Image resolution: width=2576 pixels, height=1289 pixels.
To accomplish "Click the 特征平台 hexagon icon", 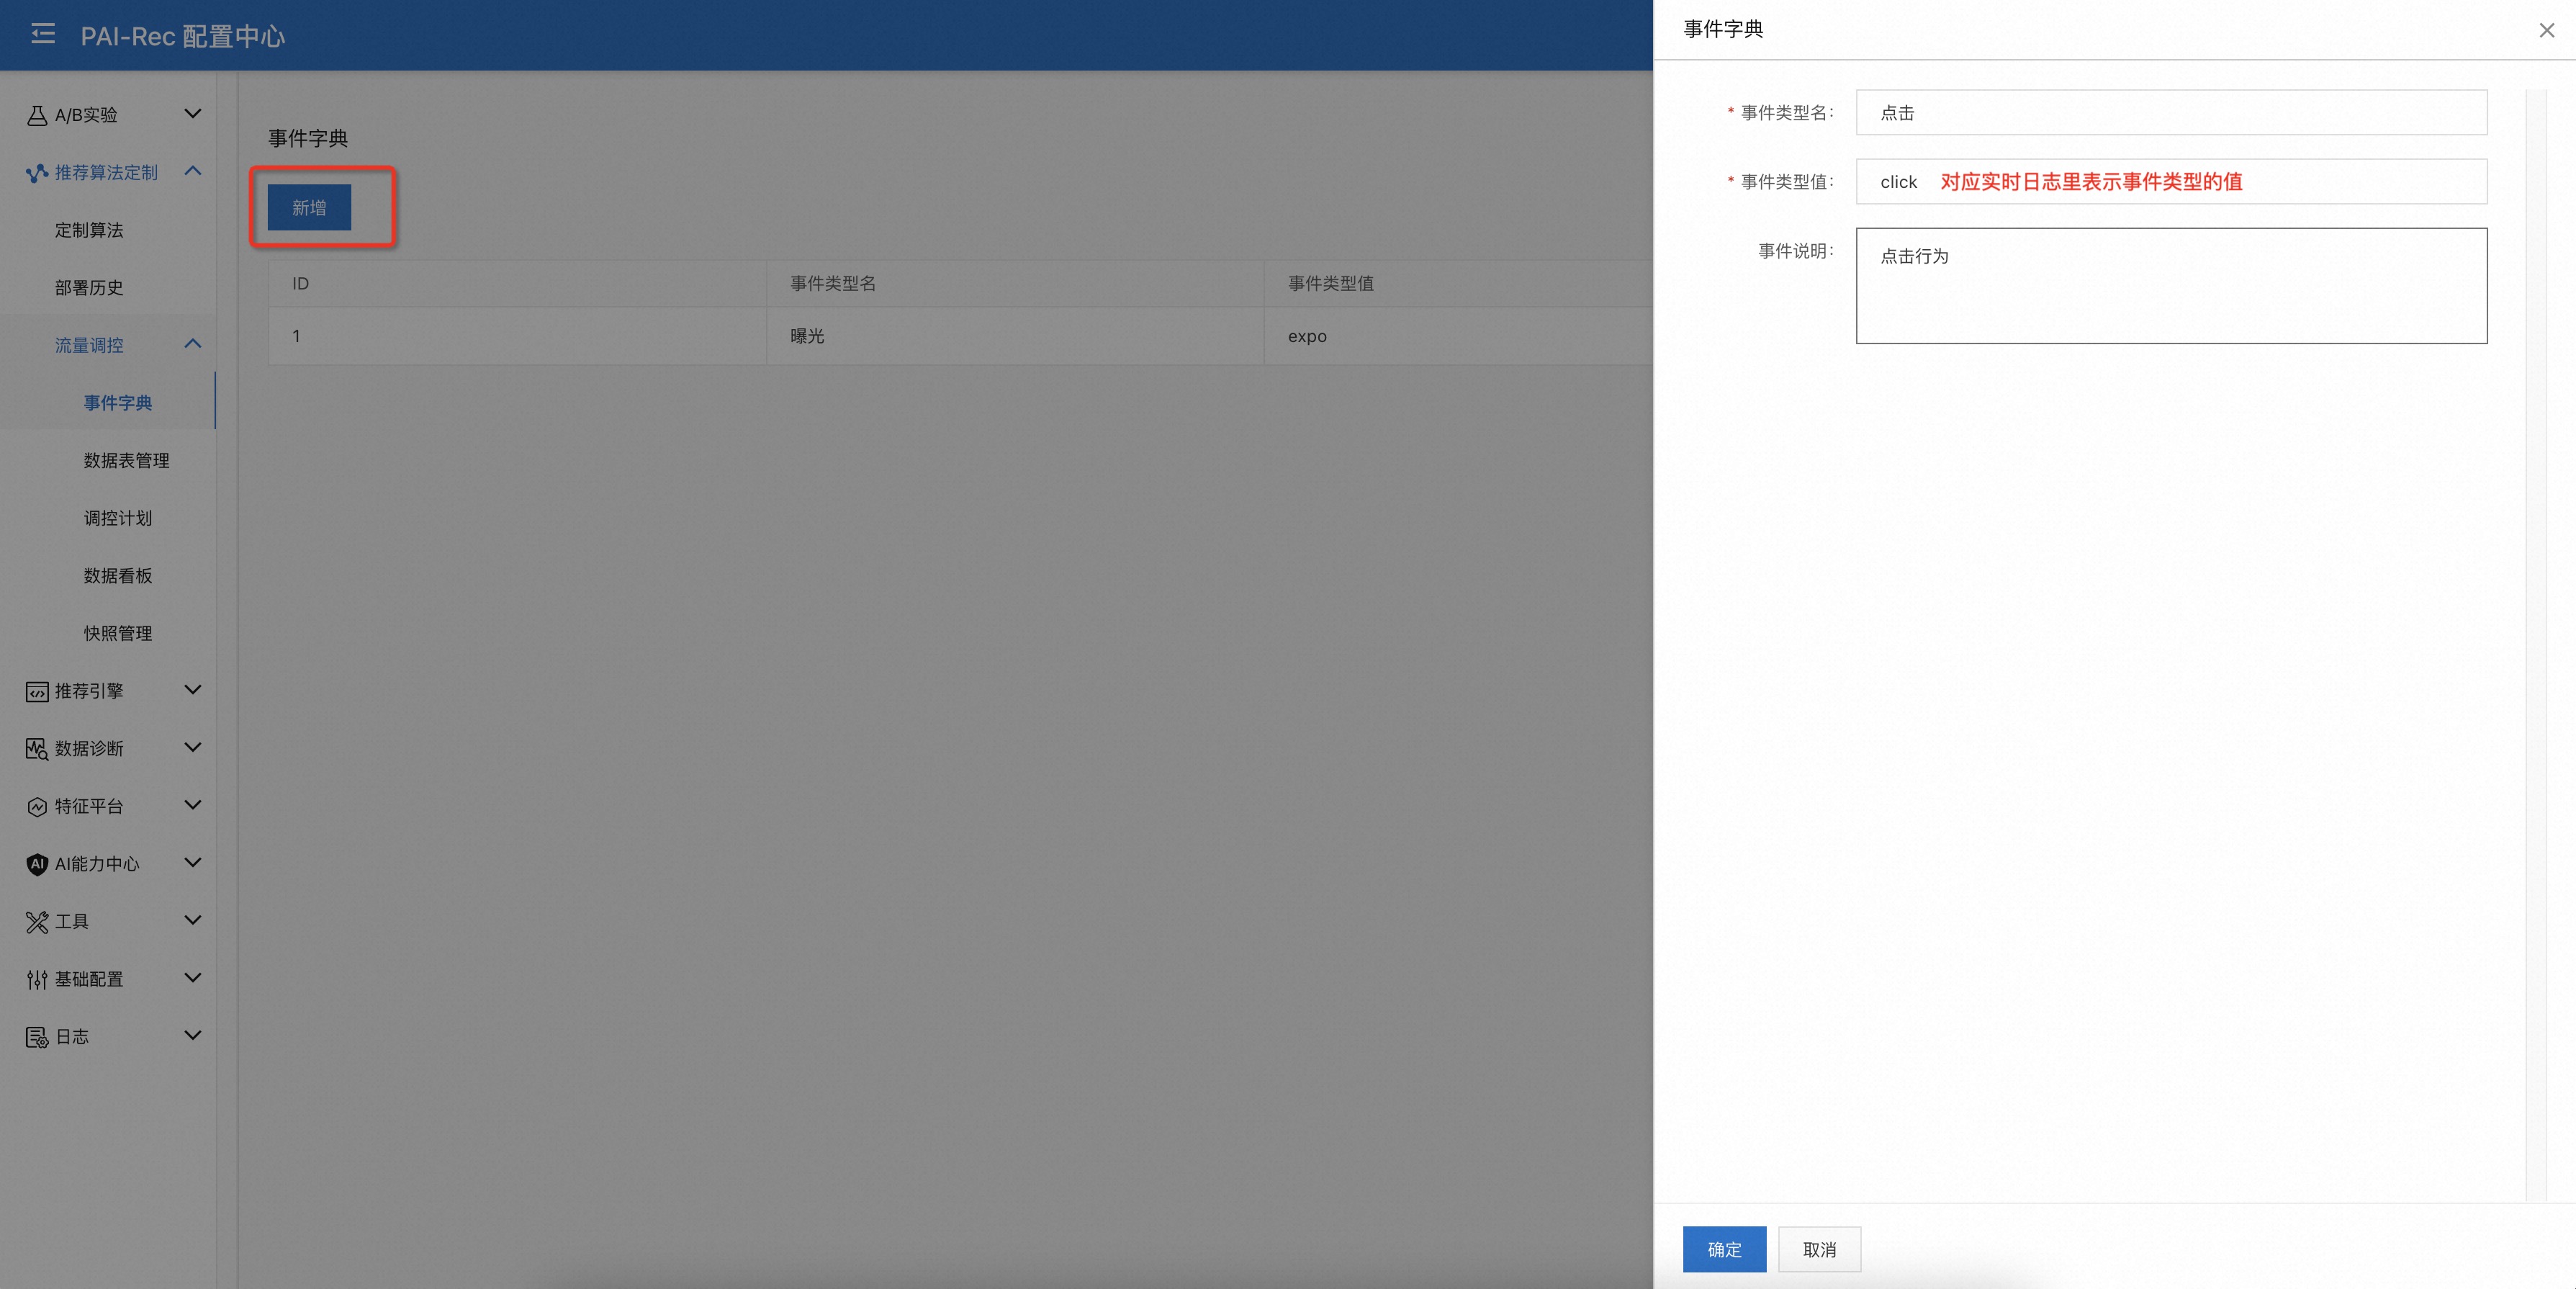I will [37, 807].
